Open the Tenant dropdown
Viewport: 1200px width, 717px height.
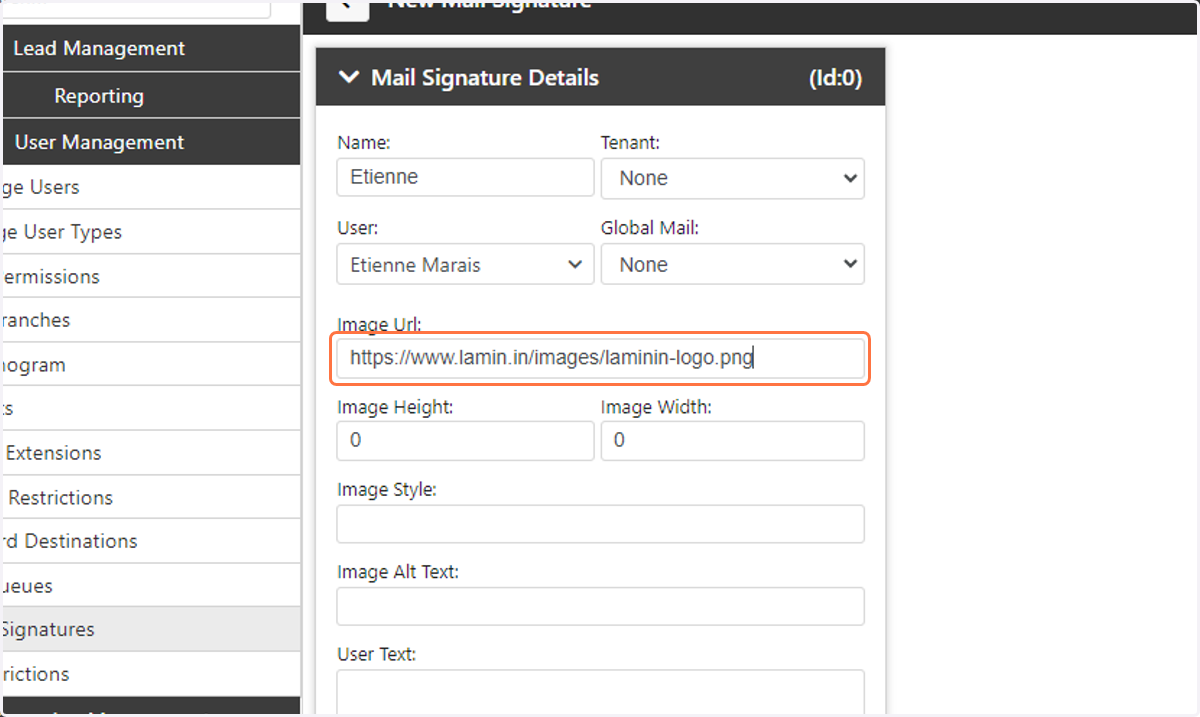(732, 178)
